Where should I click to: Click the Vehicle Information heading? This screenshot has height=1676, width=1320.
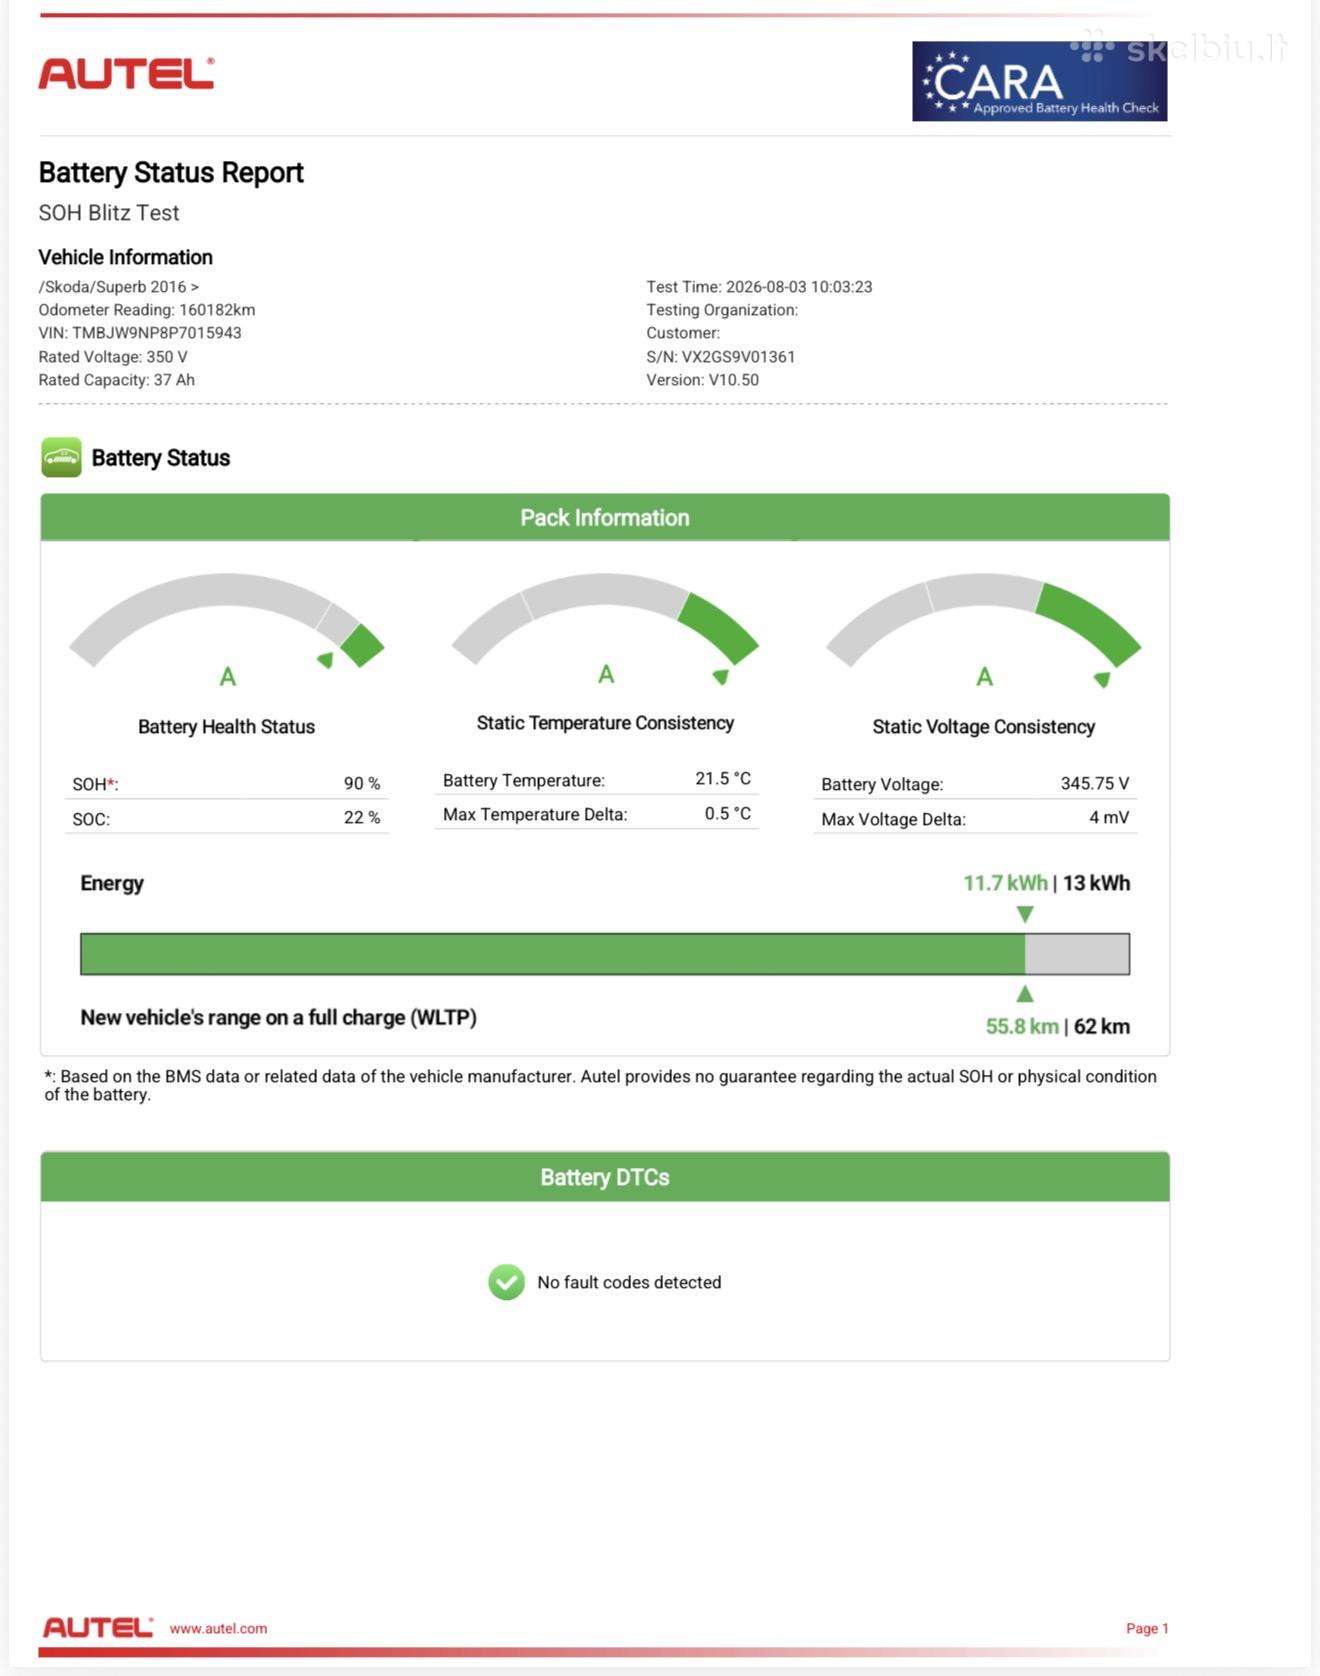126,257
